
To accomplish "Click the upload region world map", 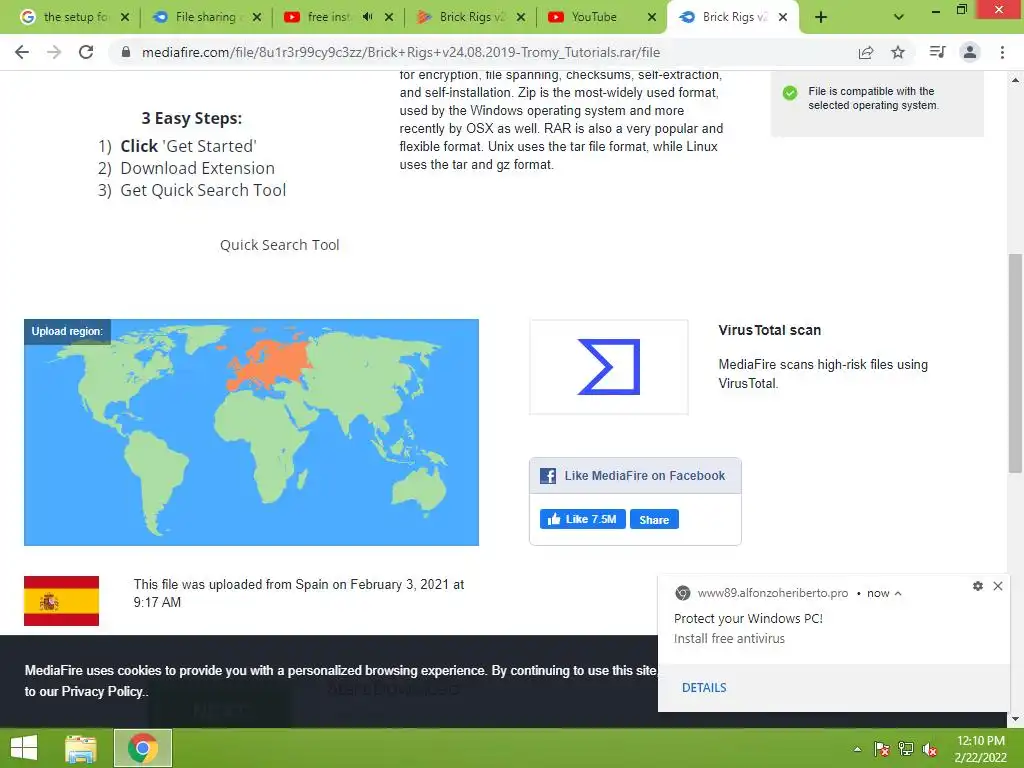I will coord(251,432).
